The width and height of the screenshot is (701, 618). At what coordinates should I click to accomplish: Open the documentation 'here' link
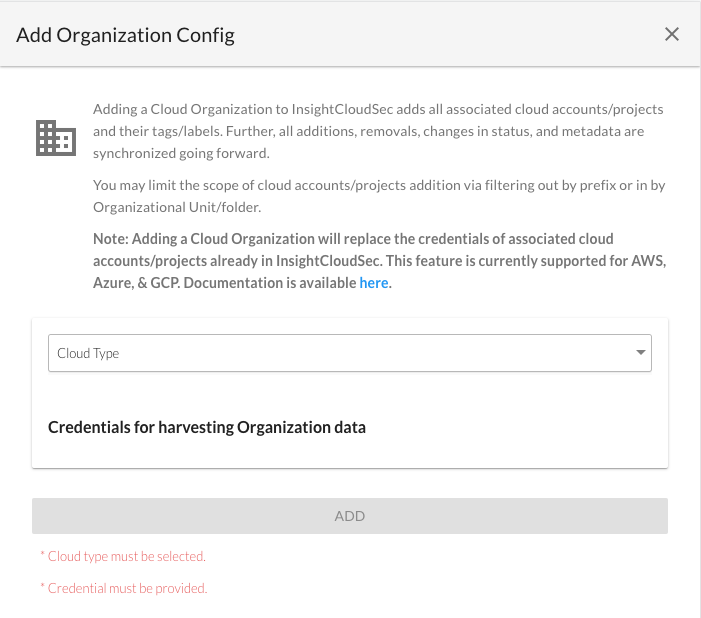374,283
